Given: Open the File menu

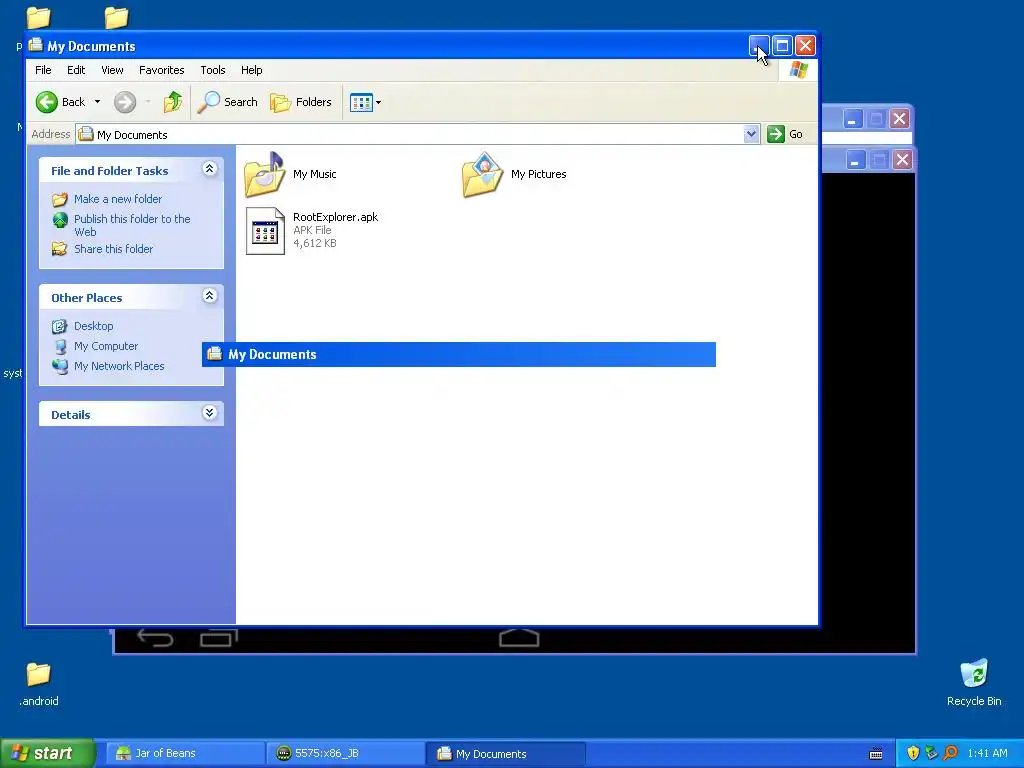Looking at the screenshot, I should coord(43,70).
